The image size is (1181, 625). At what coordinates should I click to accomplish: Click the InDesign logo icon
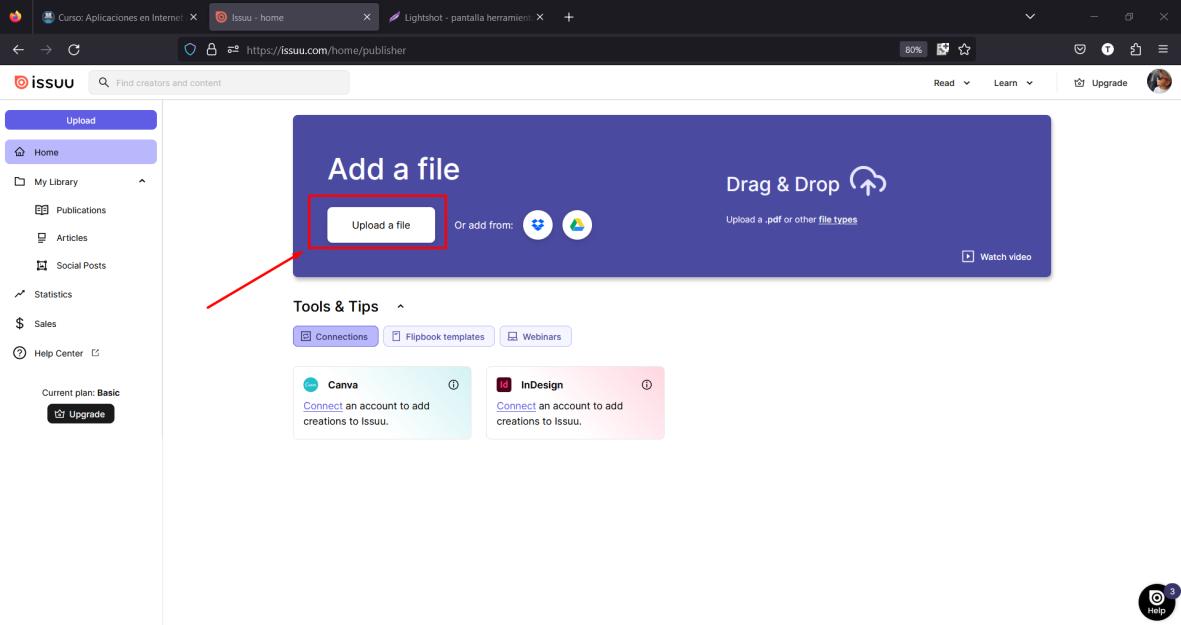504,385
